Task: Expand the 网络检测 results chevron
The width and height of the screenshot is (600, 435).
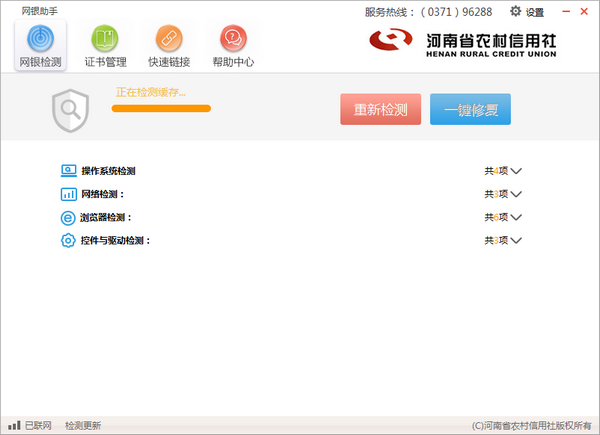Action: point(516,194)
